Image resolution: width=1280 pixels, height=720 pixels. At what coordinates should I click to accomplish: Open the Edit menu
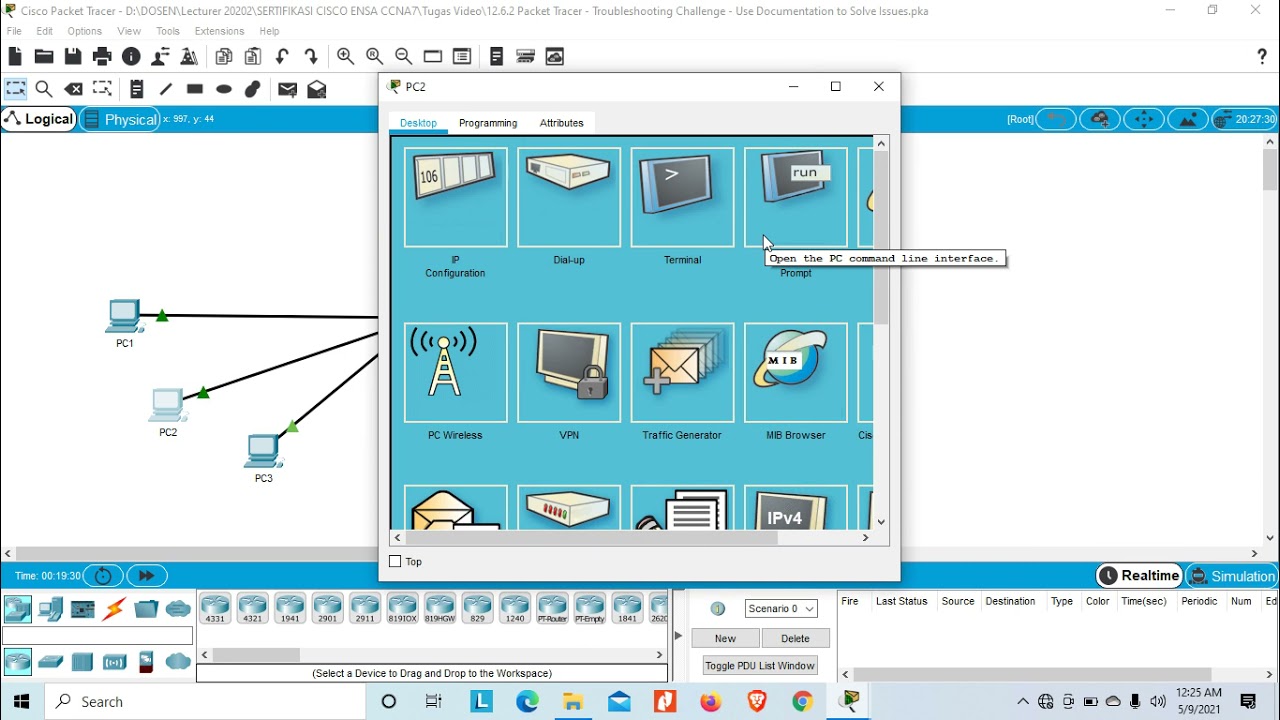point(45,31)
